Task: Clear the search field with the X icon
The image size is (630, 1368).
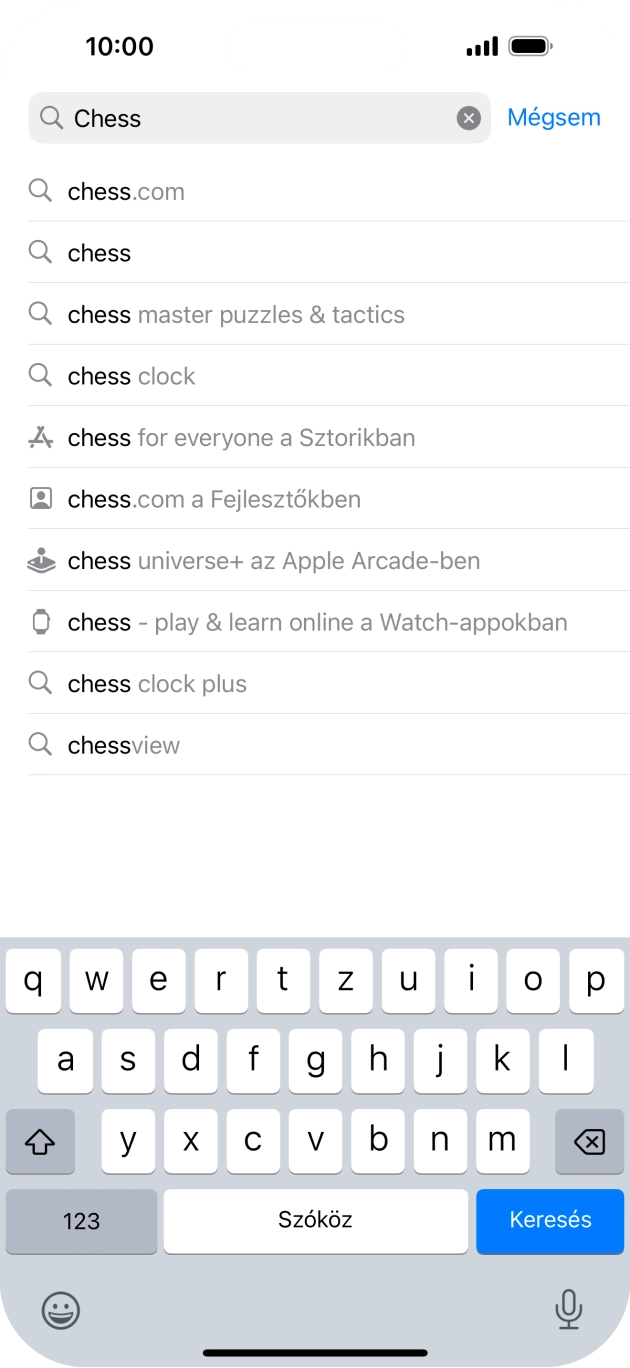Action: tap(468, 118)
